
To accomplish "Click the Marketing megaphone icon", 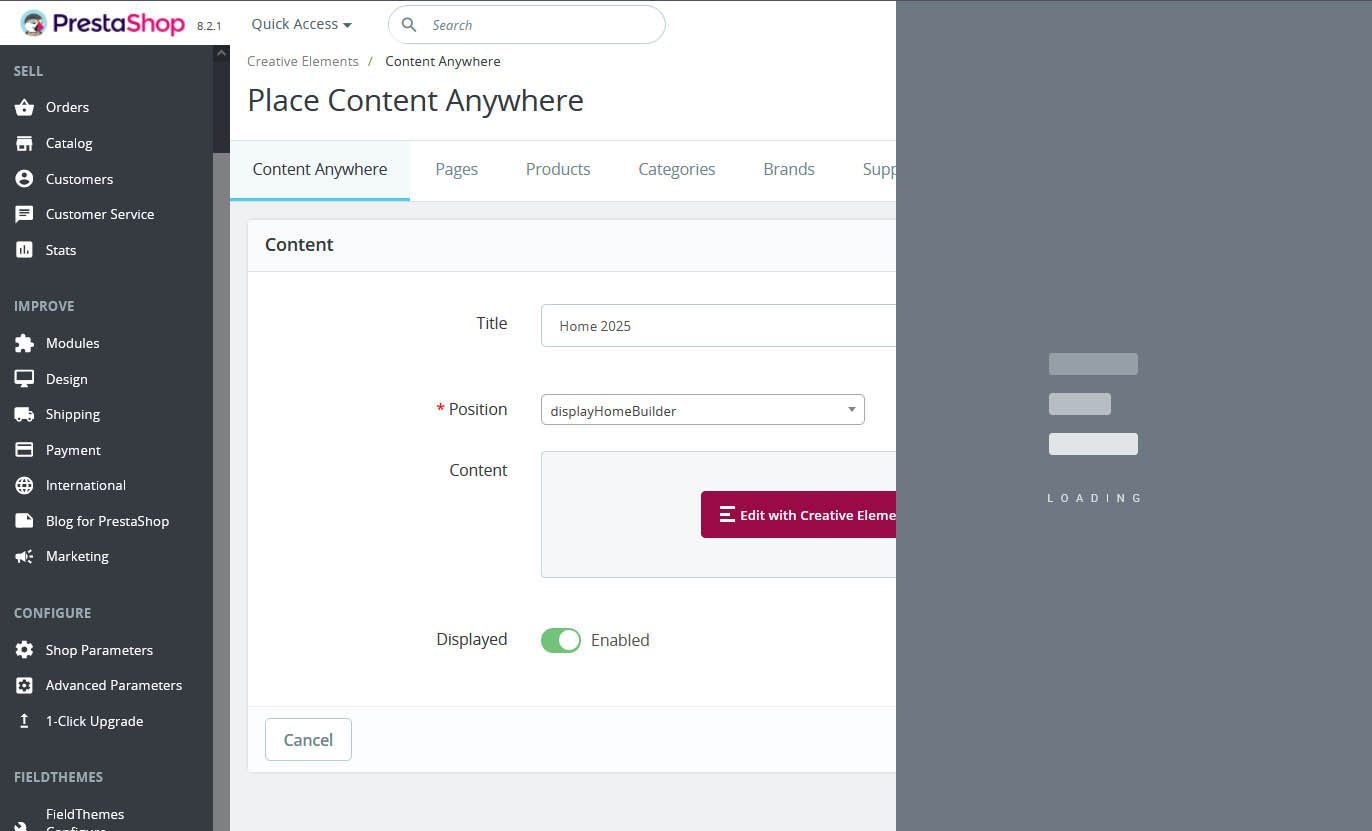I will [x=24, y=556].
